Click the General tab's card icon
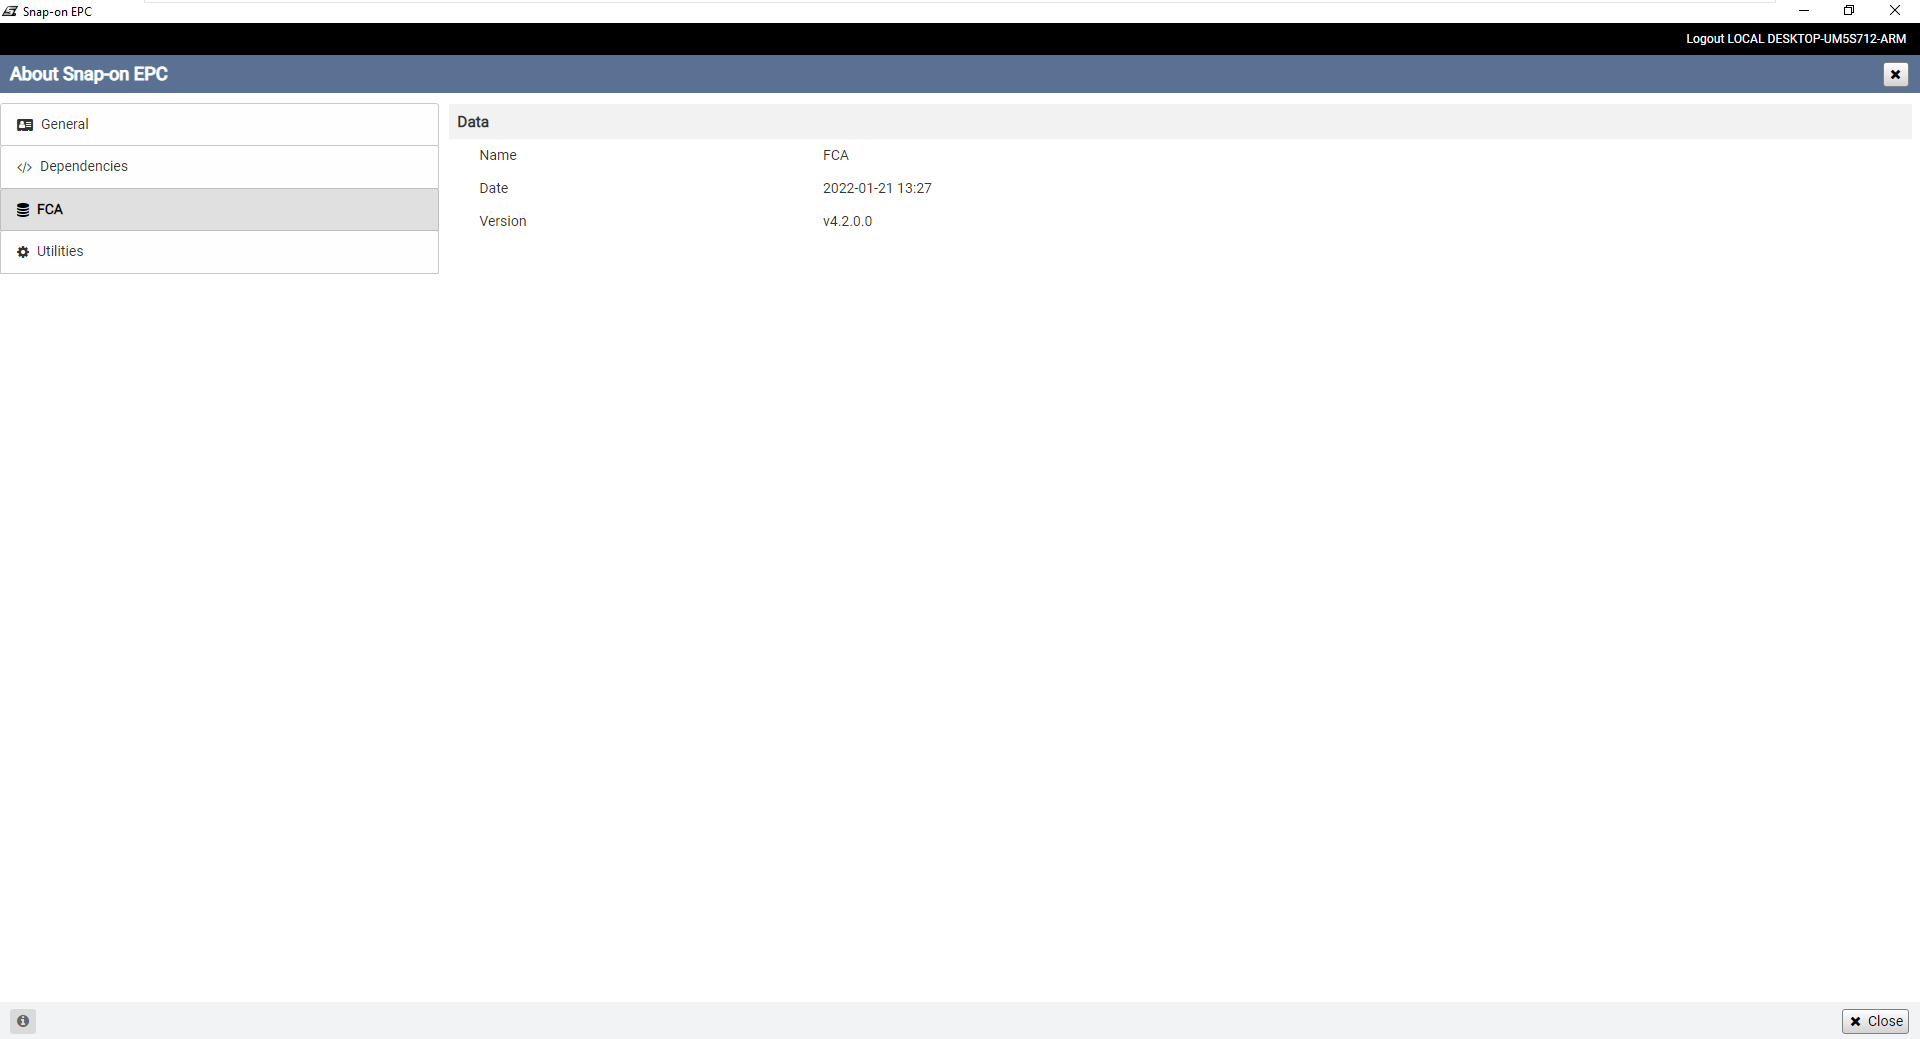Viewport: 1920px width, 1039px height. (25, 125)
